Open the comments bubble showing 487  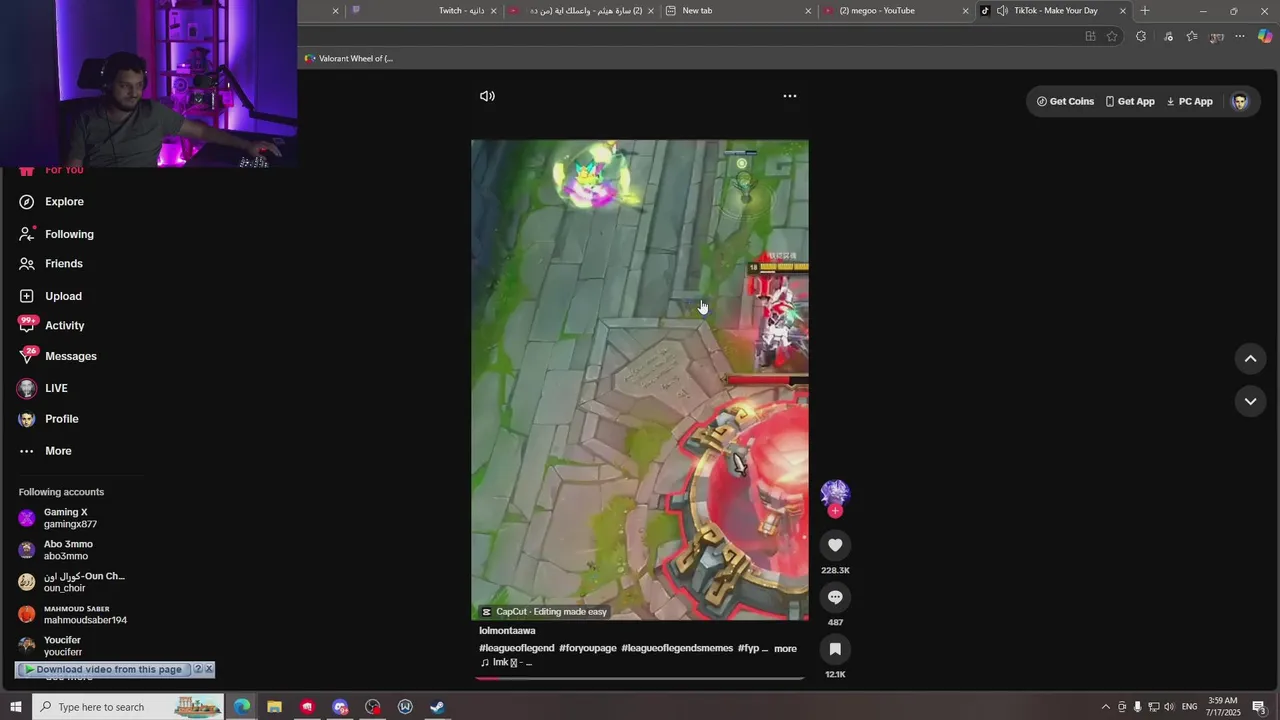(x=835, y=597)
